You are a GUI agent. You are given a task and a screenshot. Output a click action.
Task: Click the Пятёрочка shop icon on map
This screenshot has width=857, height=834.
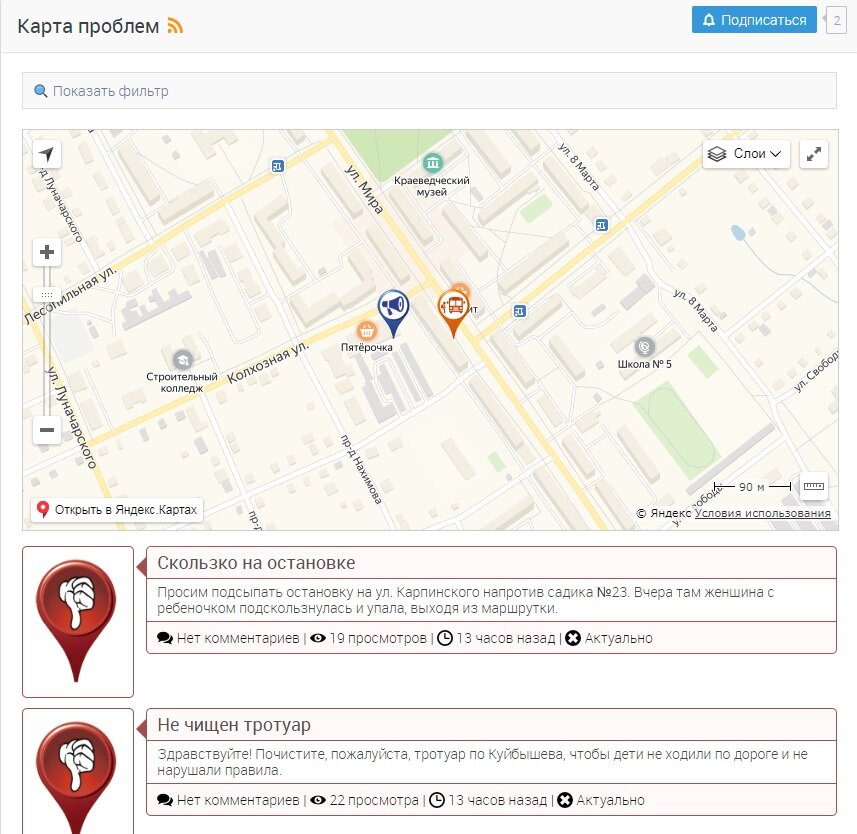[366, 331]
